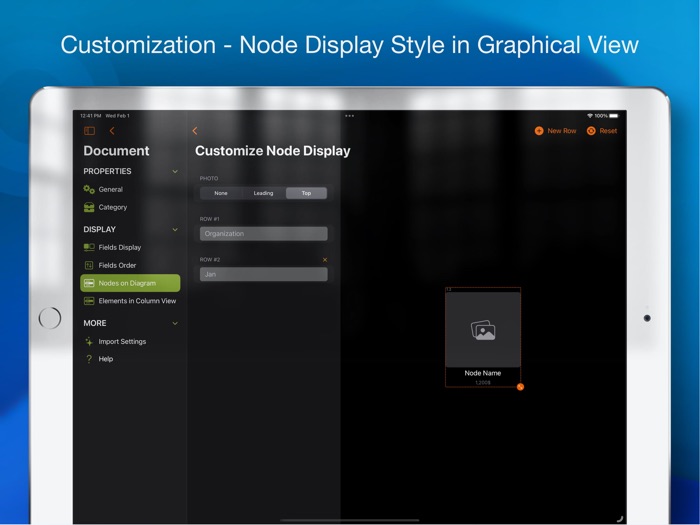The width and height of the screenshot is (700, 525).
Task: Add a New Row
Action: (x=555, y=131)
